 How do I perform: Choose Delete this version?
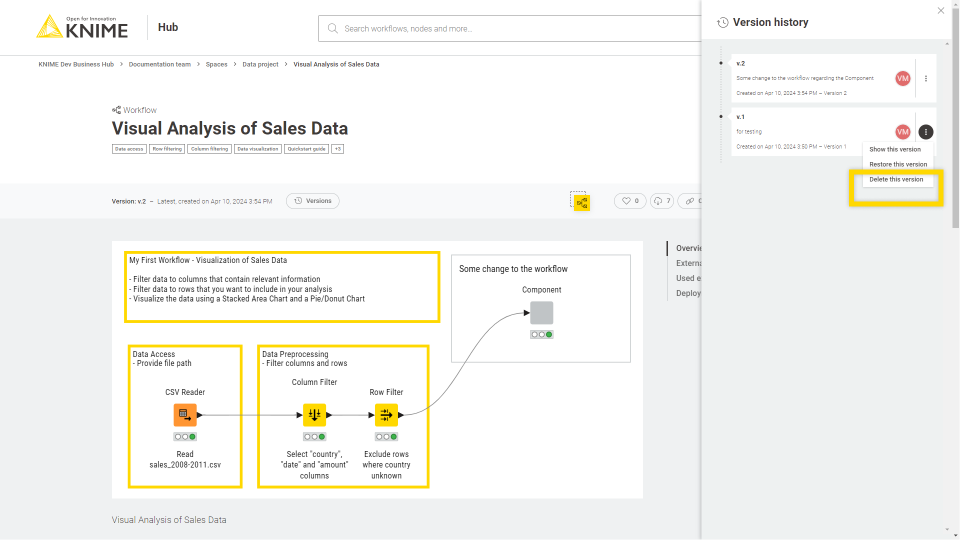896,179
